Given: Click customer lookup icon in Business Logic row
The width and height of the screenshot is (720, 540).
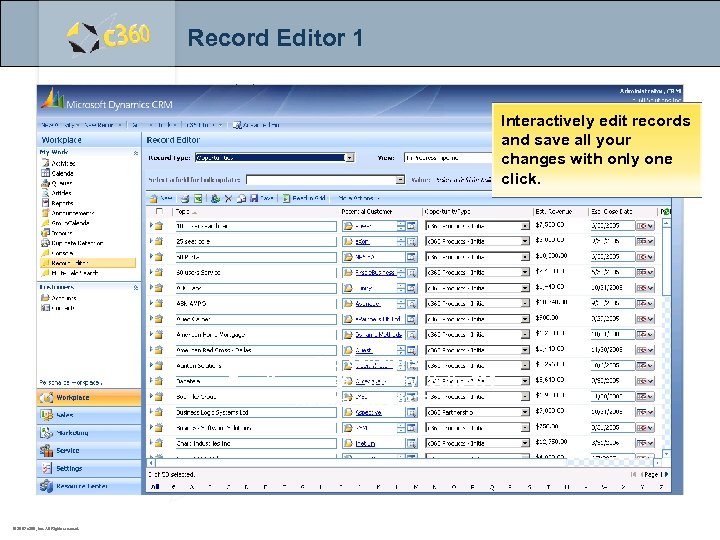Looking at the screenshot, I should coord(411,412).
